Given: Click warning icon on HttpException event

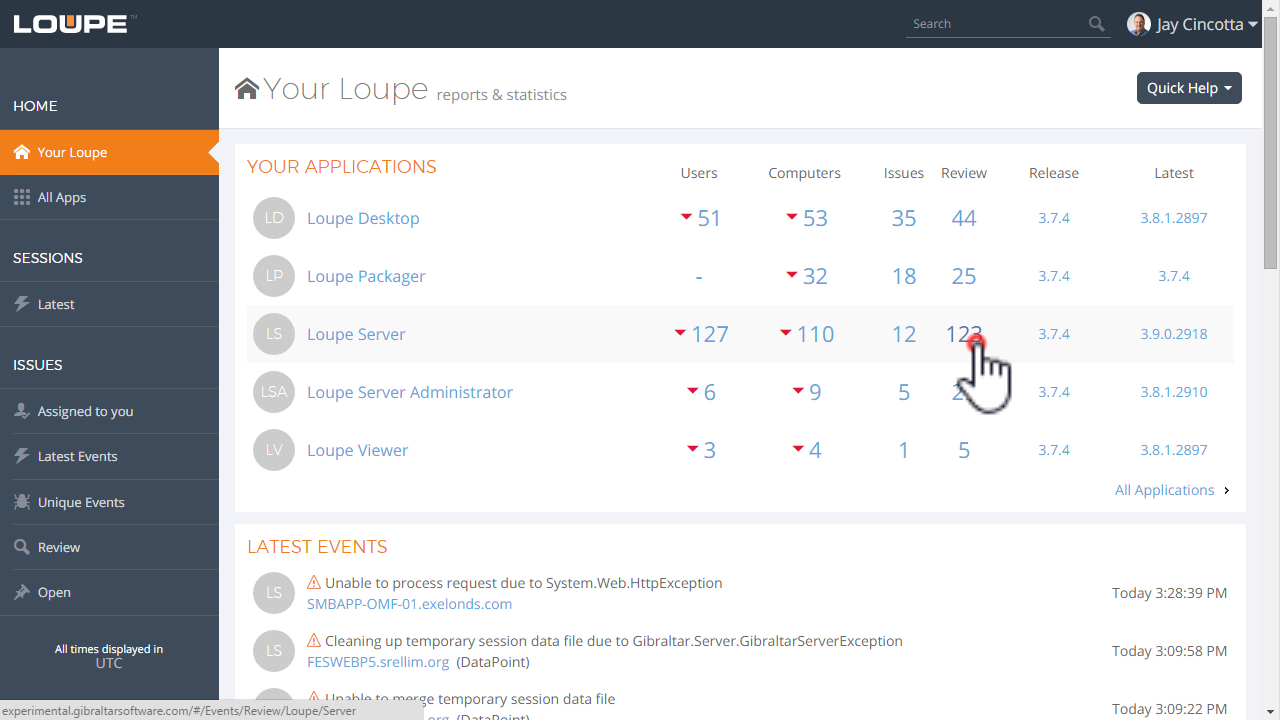Looking at the screenshot, I should pos(314,583).
